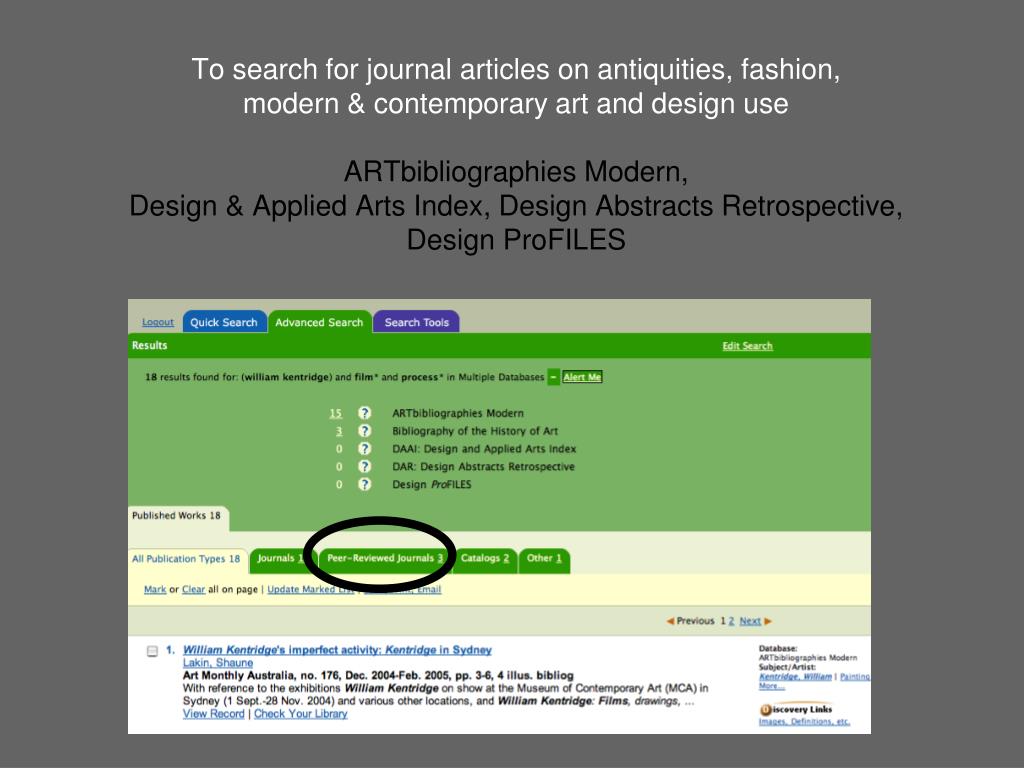Open the 15 results count for ARTbibliographies Modern
This screenshot has width=1024, height=768.
pos(336,413)
